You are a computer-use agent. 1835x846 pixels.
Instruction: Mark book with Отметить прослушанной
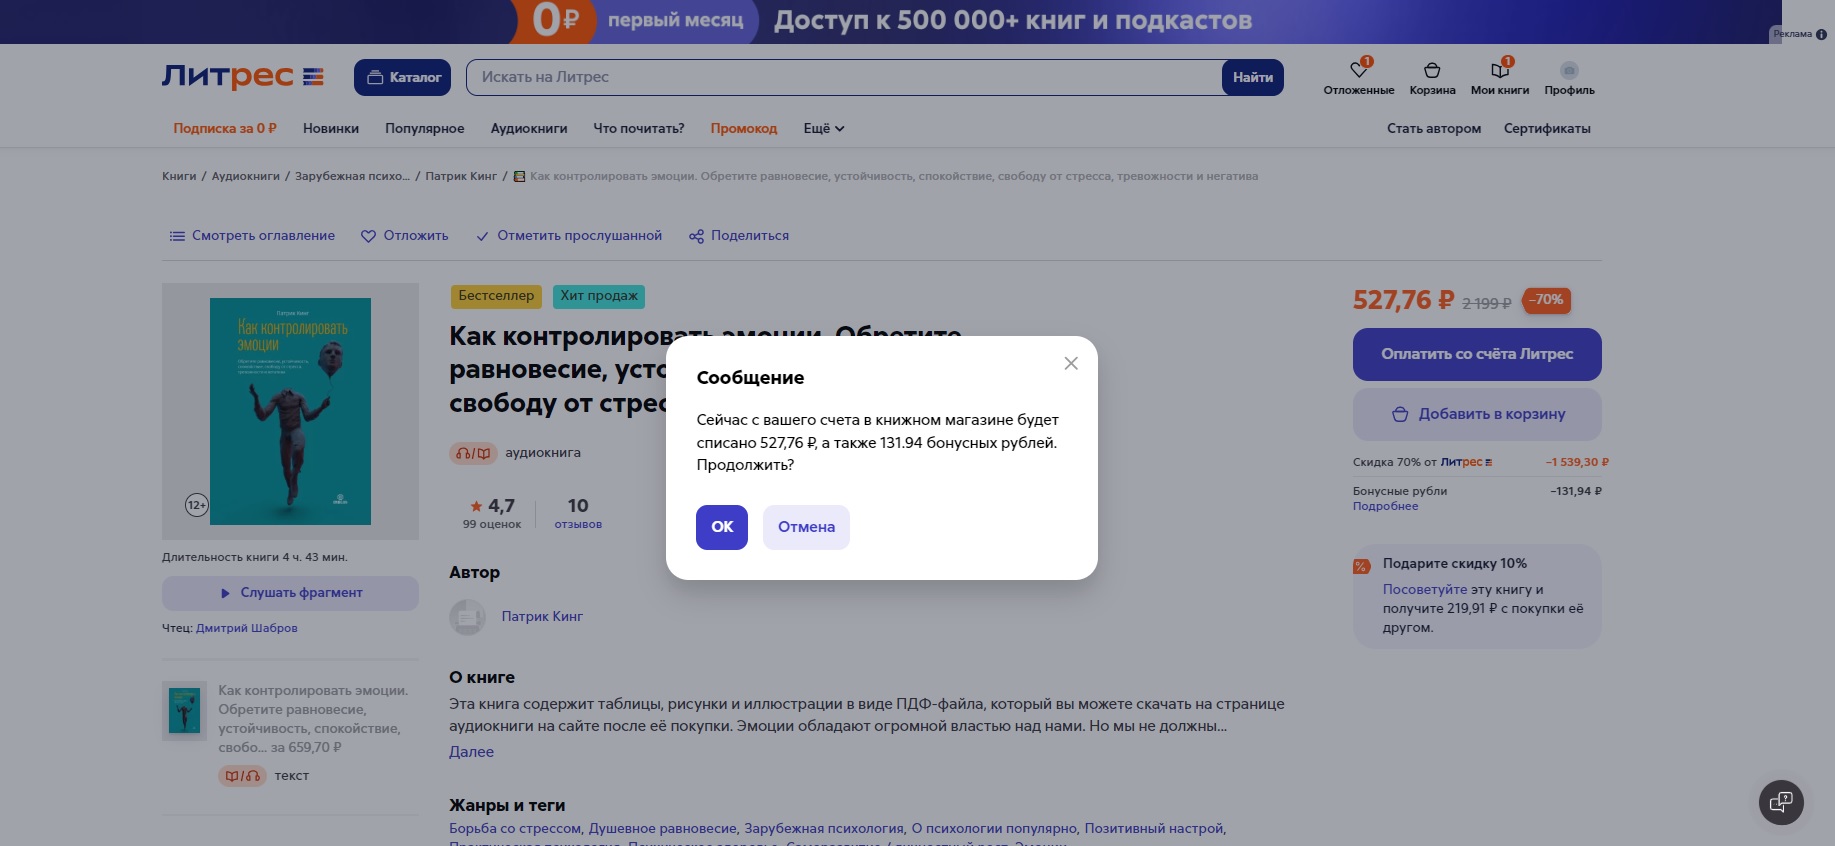tap(569, 236)
